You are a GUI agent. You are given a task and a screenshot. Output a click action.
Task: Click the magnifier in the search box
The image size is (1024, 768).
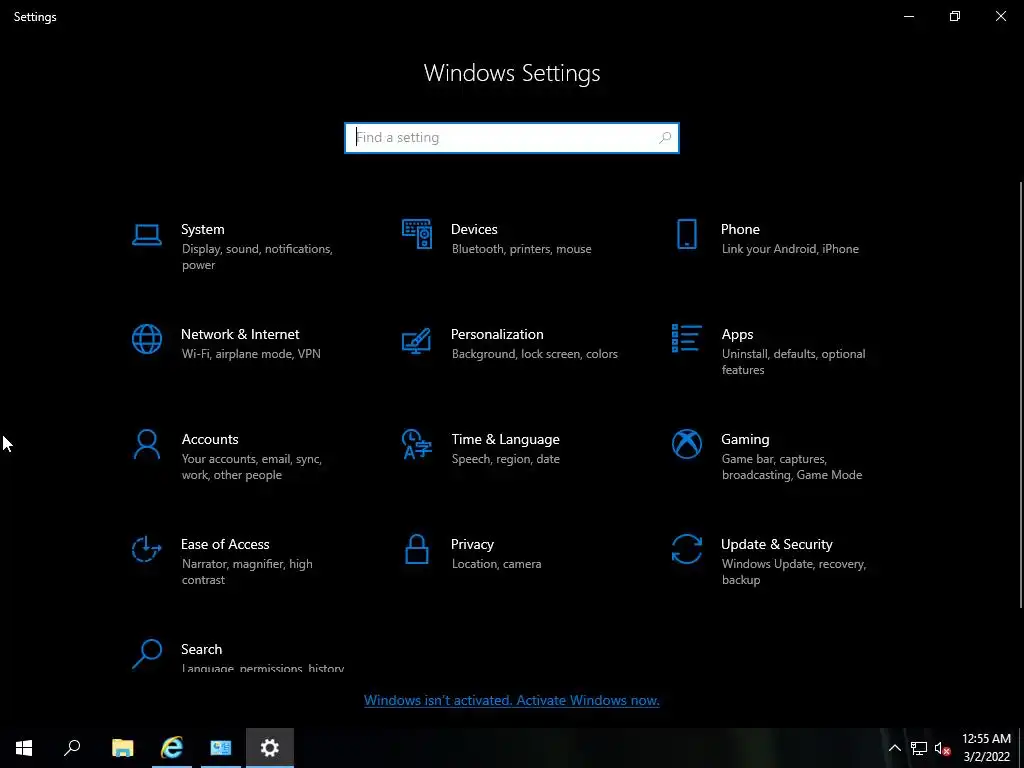pyautogui.click(x=665, y=138)
